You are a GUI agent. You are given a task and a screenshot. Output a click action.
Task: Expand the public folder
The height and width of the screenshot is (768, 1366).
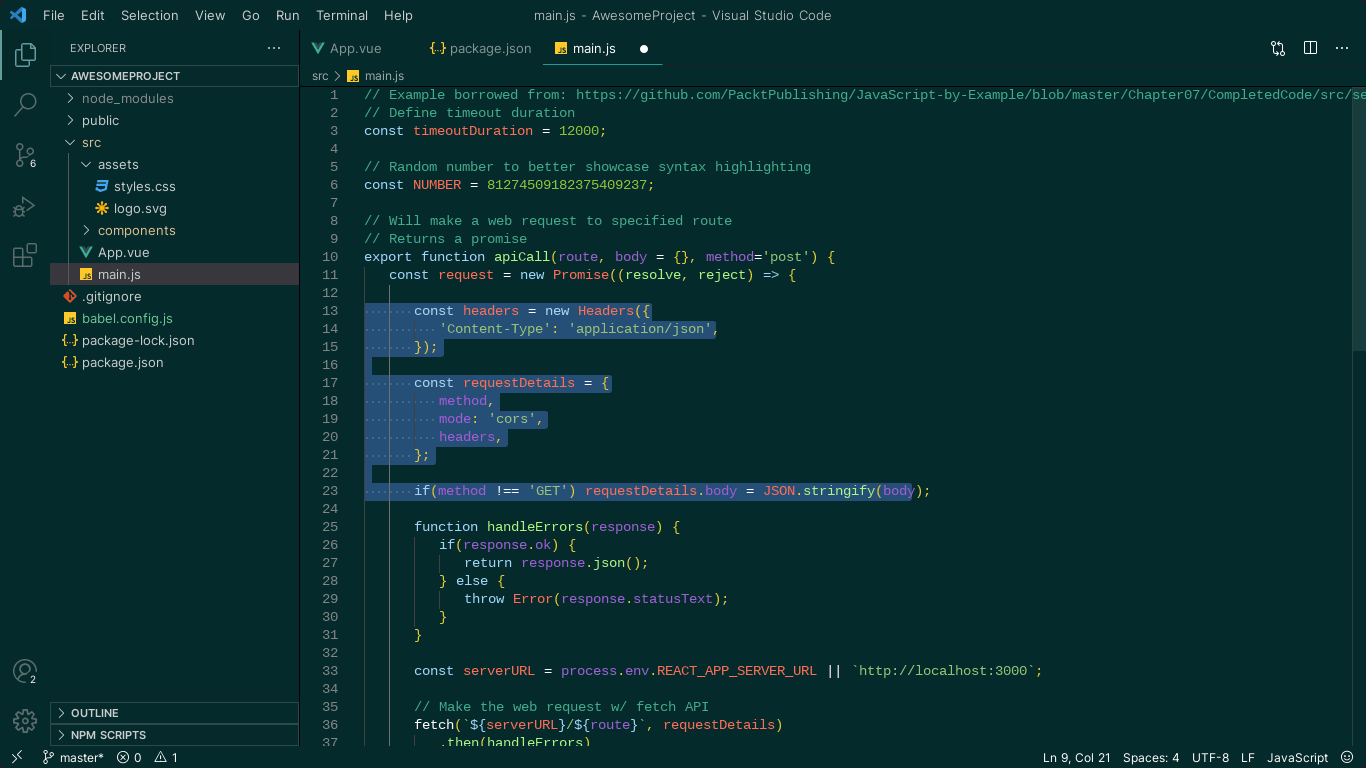[x=100, y=120]
